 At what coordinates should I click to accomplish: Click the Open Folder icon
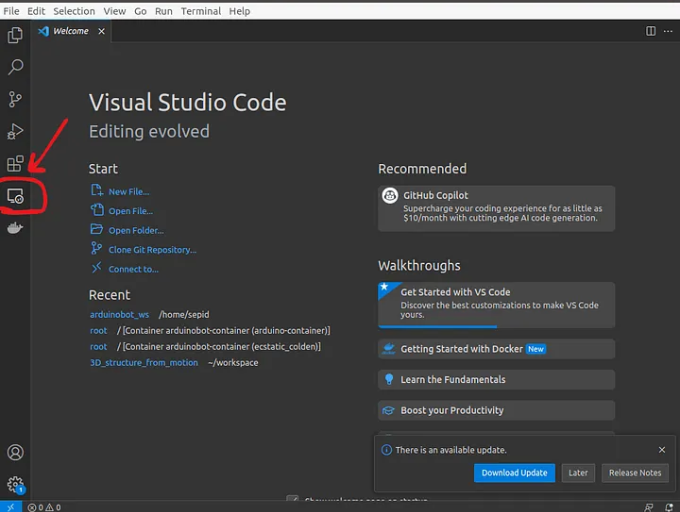[96, 229]
